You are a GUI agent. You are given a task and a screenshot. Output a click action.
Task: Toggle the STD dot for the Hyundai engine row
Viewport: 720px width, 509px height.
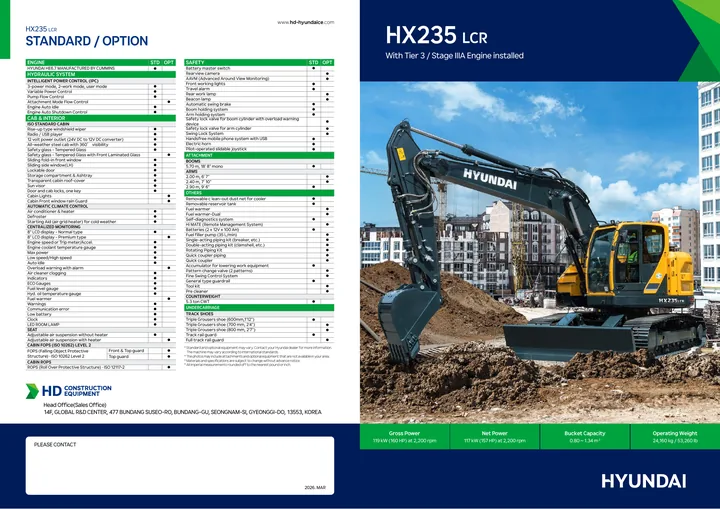pos(155,68)
